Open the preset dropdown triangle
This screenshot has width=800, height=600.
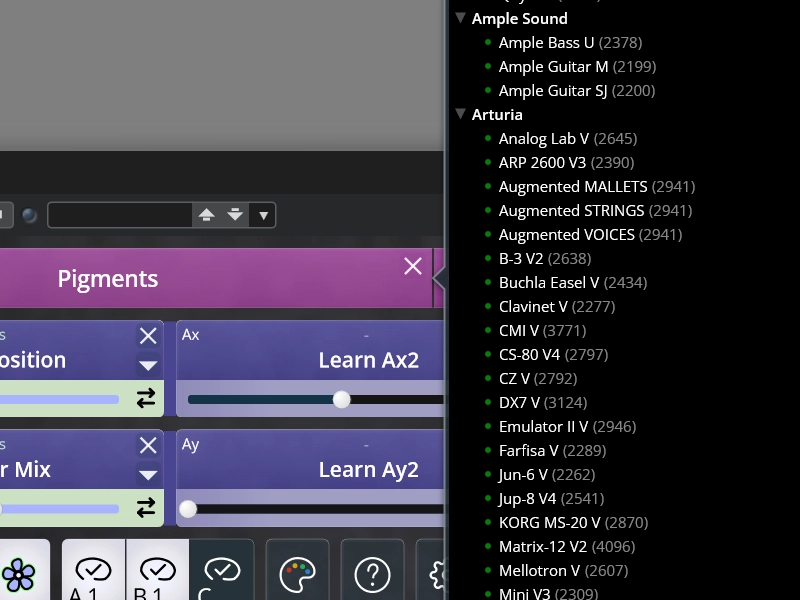pyautogui.click(x=263, y=215)
